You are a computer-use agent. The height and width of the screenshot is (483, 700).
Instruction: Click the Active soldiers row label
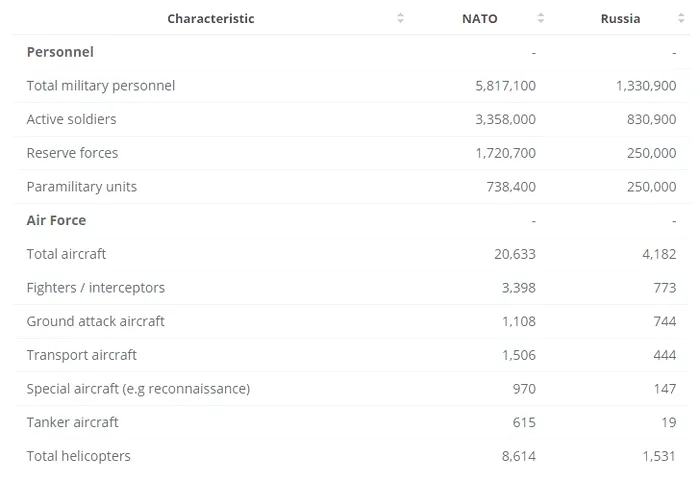71,119
